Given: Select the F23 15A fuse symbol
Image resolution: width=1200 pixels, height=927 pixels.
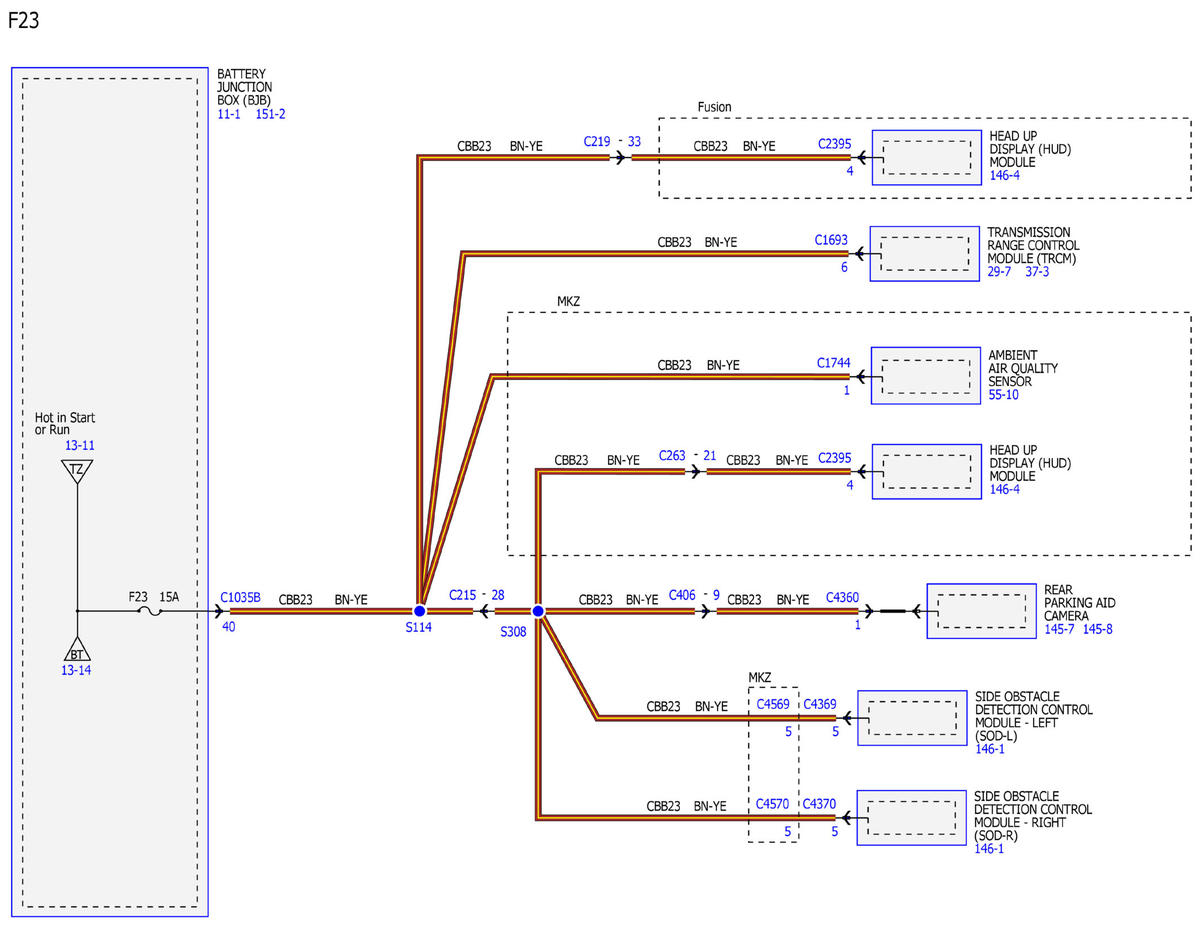Looking at the screenshot, I should coord(153,611).
